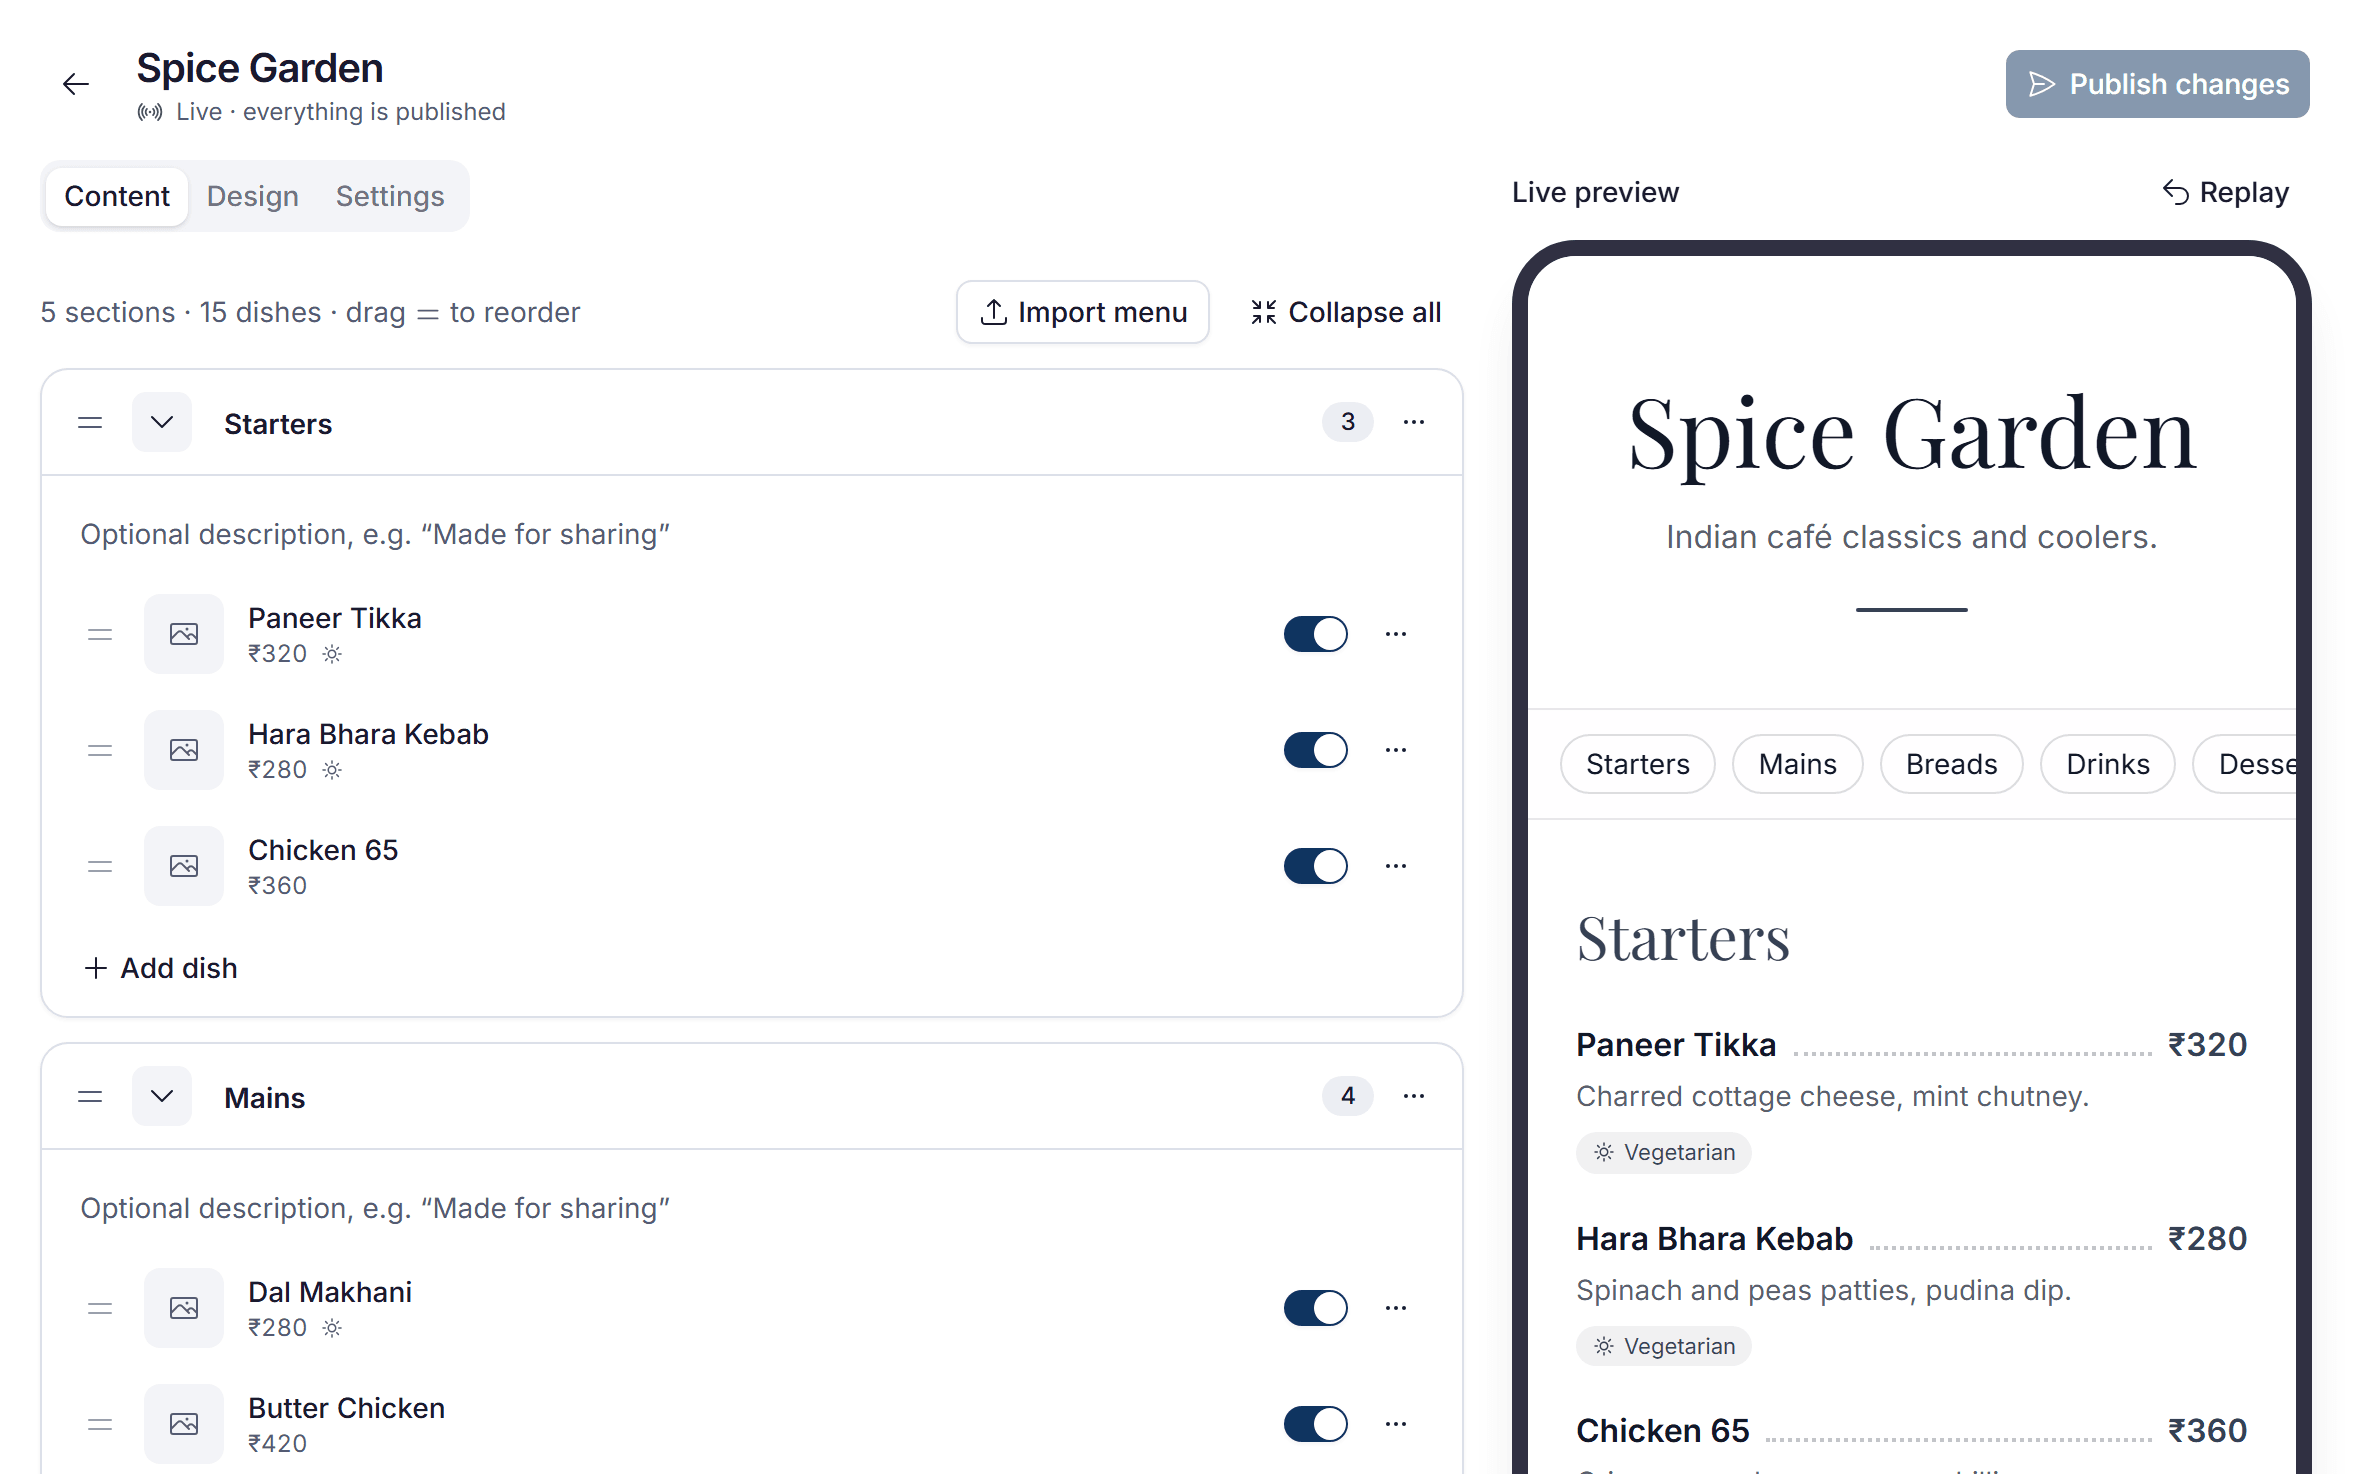Select the Starters chip in the preview
Image resolution: width=2360 pixels, height=1474 pixels.
tap(1638, 764)
